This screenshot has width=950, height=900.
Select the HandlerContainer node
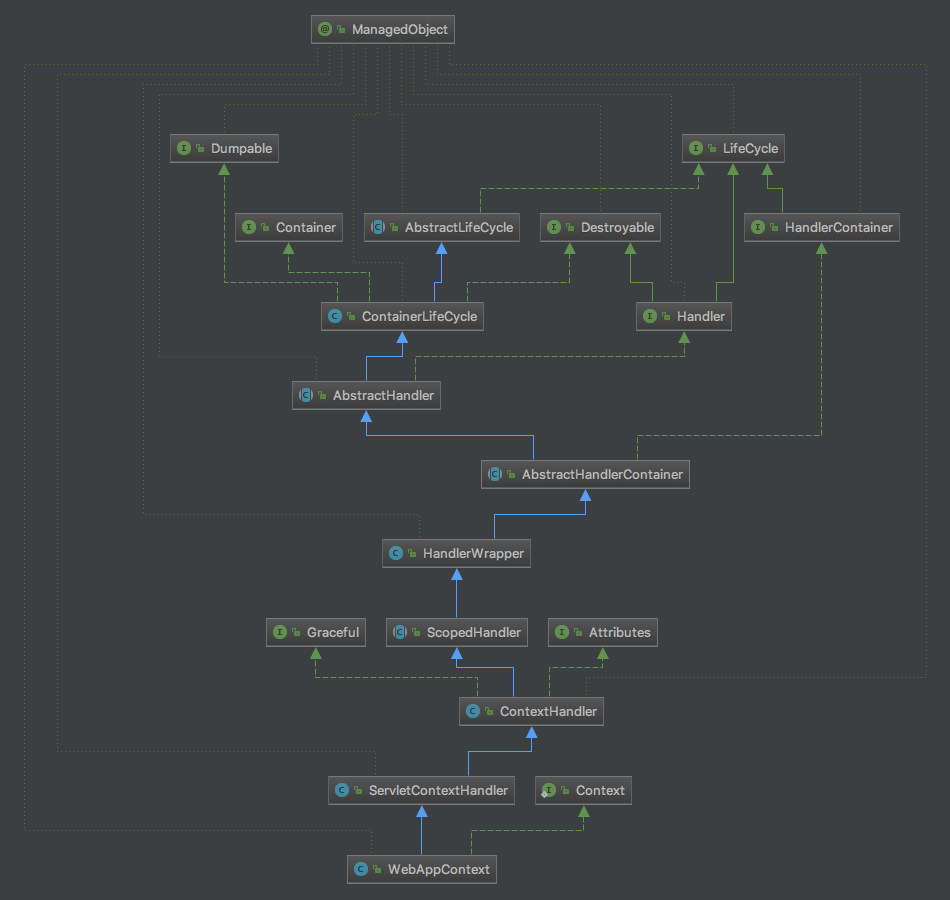822,227
